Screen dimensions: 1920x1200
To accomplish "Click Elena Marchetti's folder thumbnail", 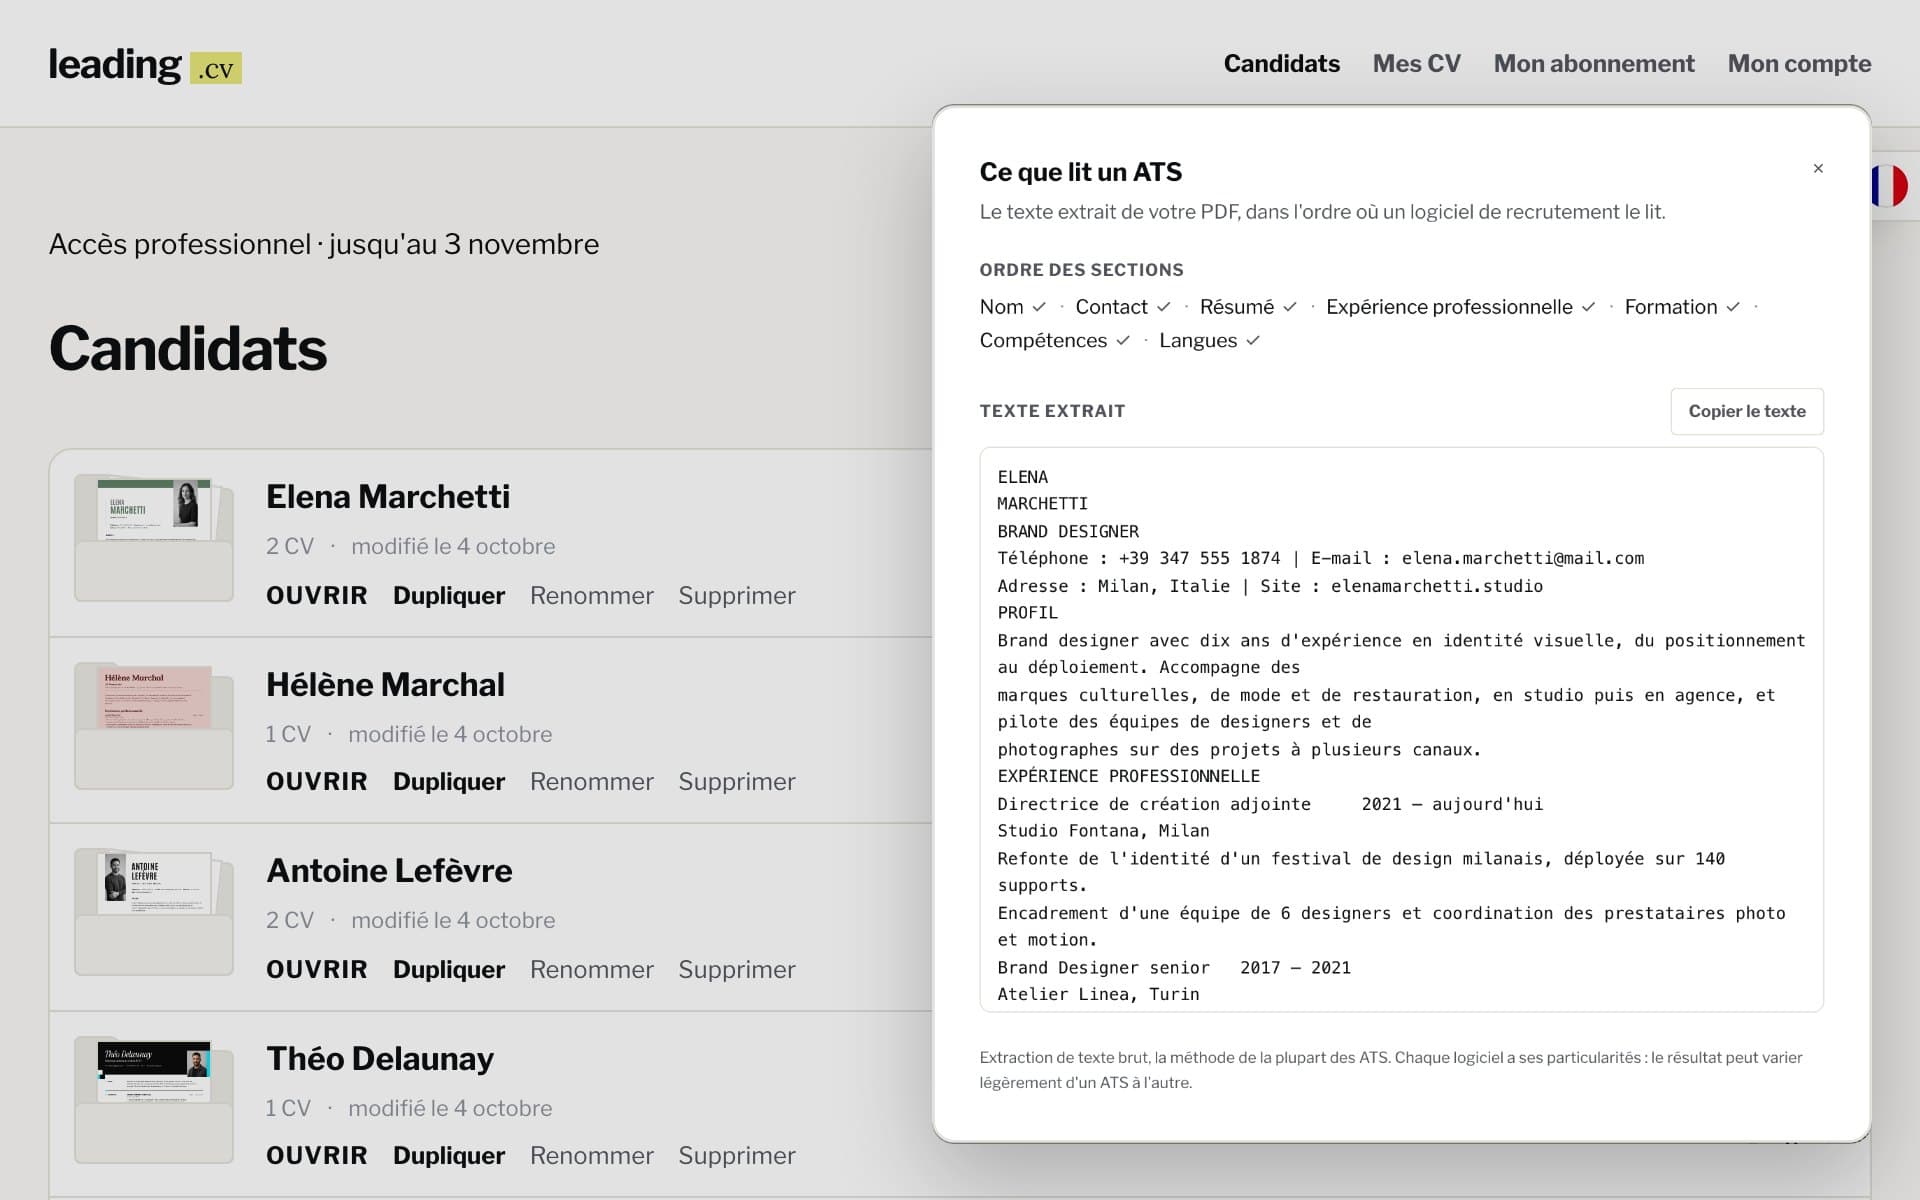I will coord(154,538).
